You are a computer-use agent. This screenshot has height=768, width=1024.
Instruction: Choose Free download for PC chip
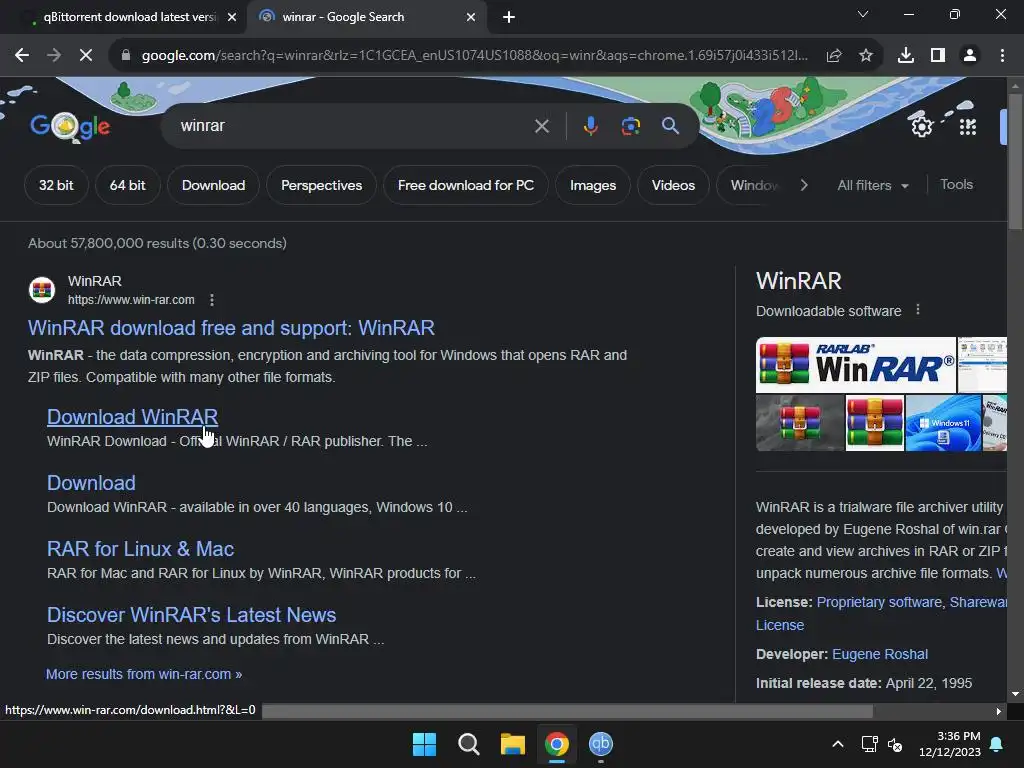tap(466, 185)
